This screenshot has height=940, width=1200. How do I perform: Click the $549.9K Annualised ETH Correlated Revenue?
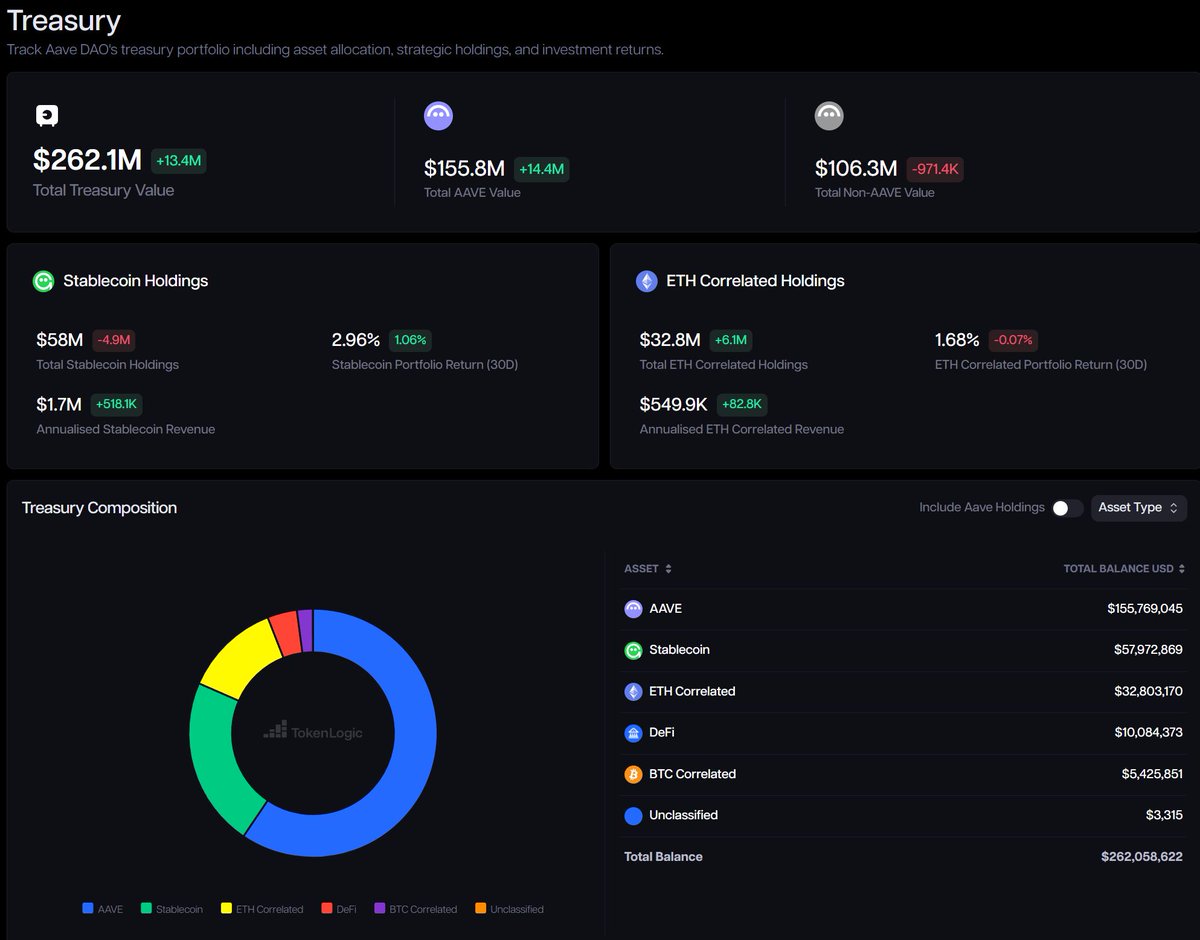[674, 404]
